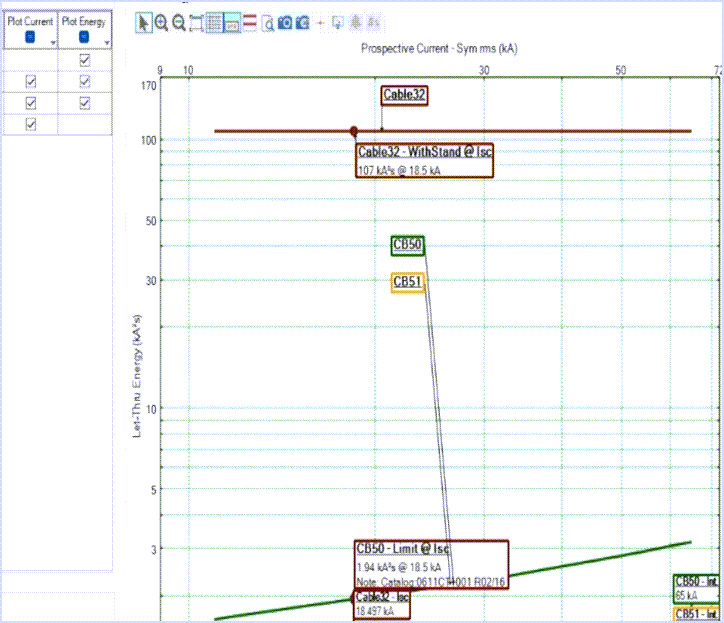
Task: Open the Plot Energy column dropdown arrow
Action: [x=105, y=41]
